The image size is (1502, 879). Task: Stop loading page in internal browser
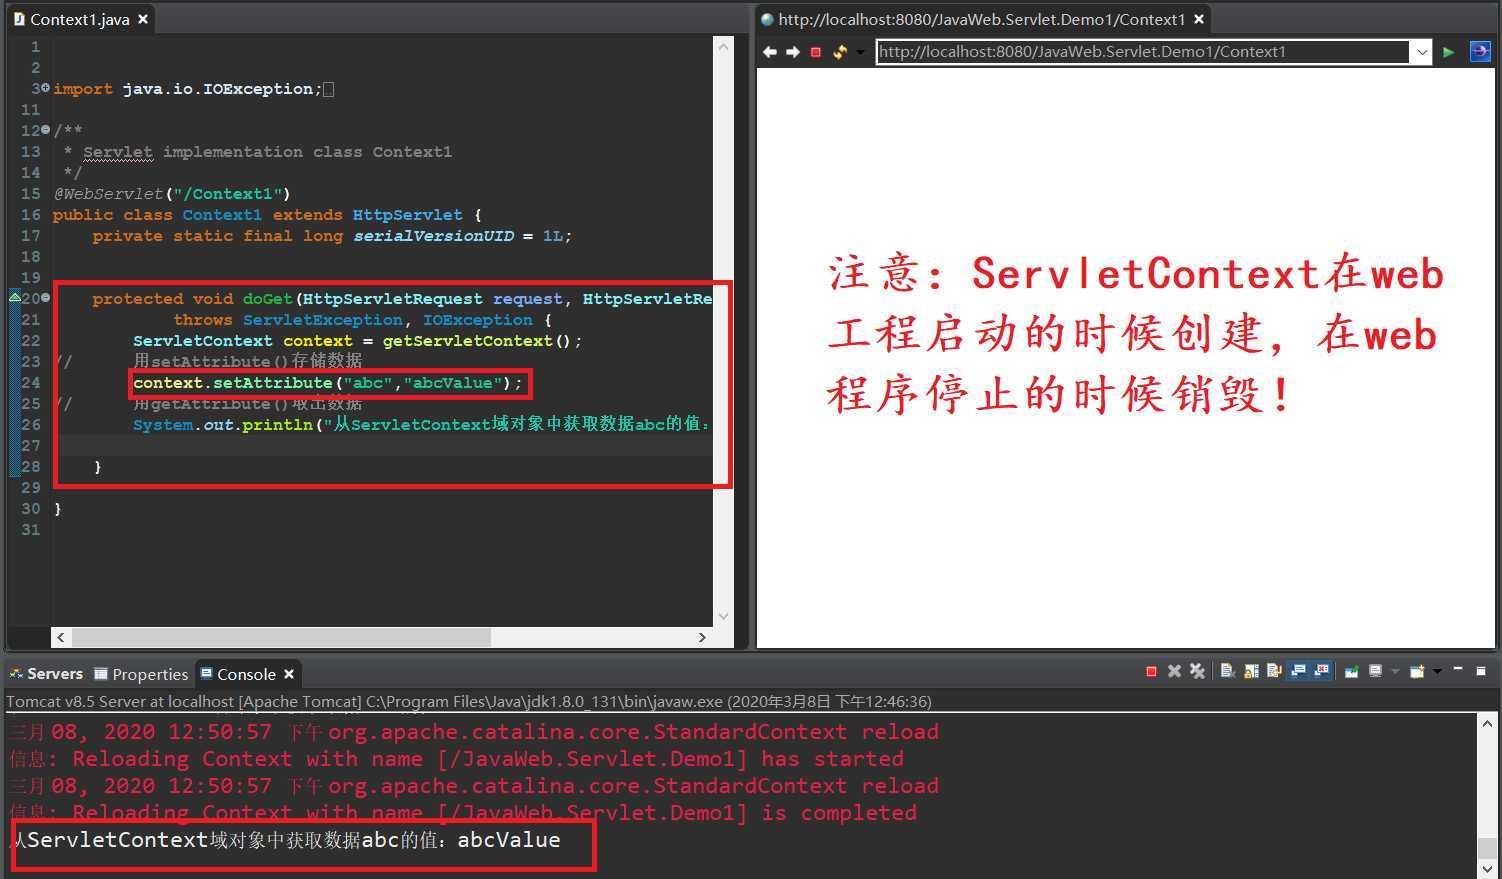(815, 52)
